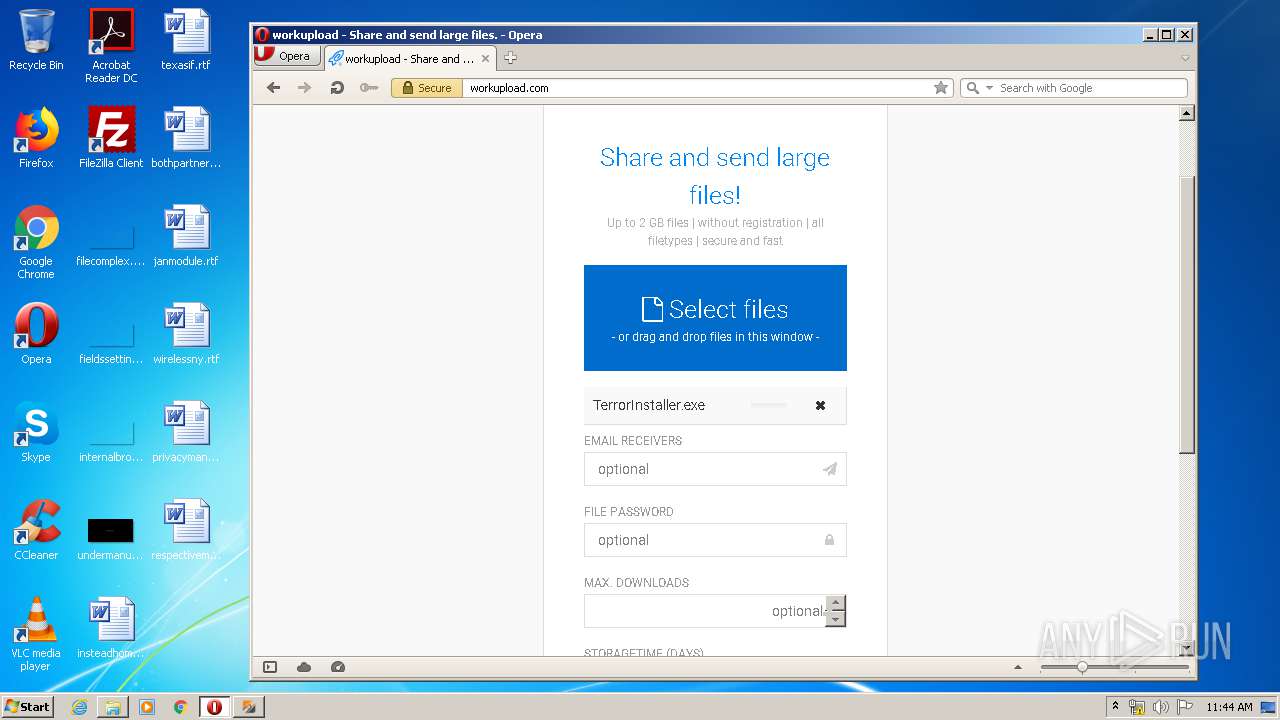
Task: Go forward with the Opera forward arrow
Action: point(305,88)
